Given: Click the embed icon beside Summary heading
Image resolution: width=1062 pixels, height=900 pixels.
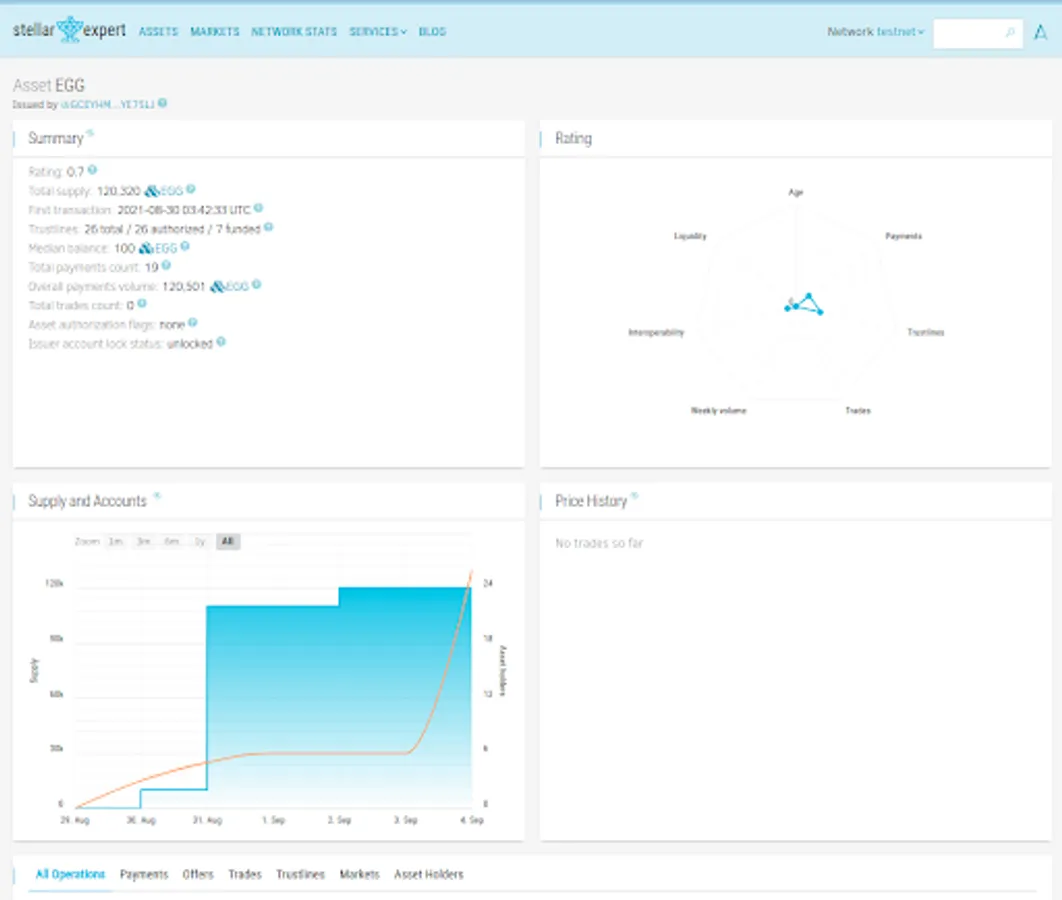Looking at the screenshot, I should [x=90, y=133].
